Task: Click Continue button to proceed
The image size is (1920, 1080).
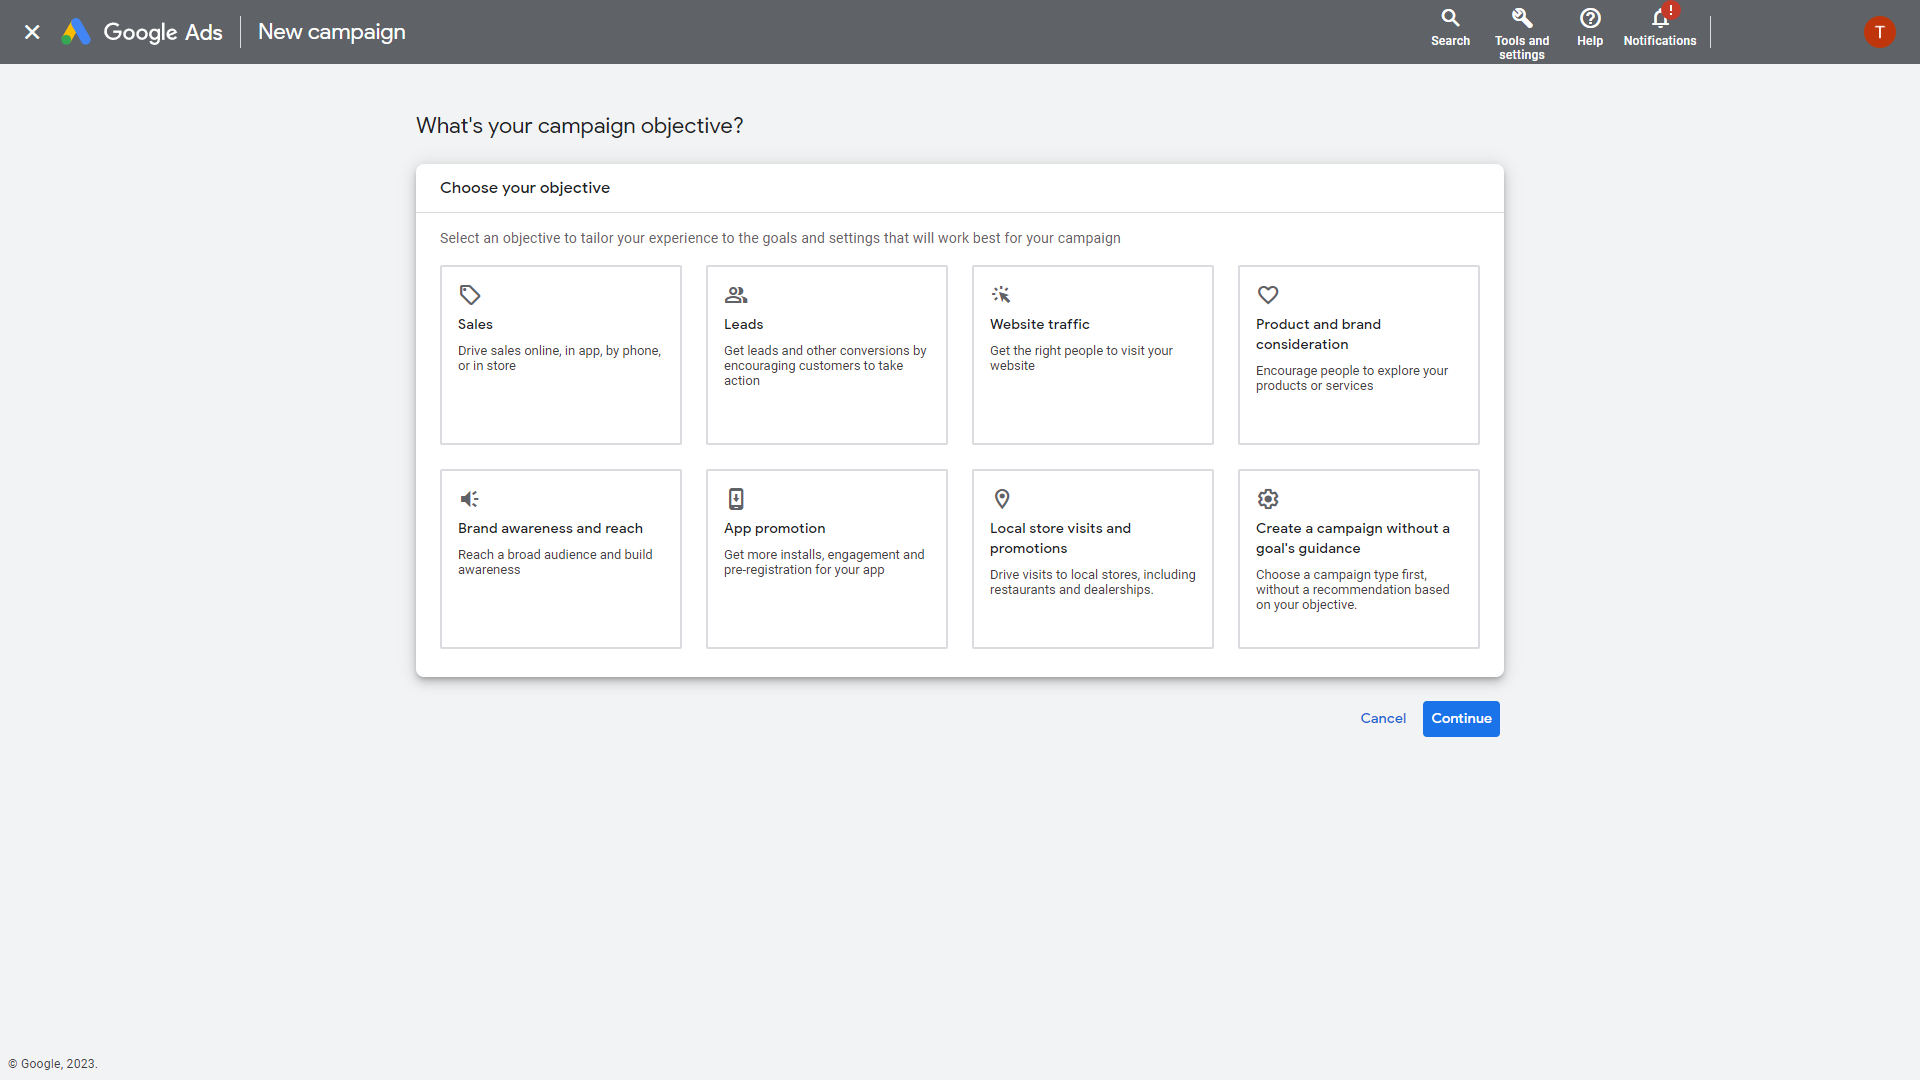Action: point(1461,717)
